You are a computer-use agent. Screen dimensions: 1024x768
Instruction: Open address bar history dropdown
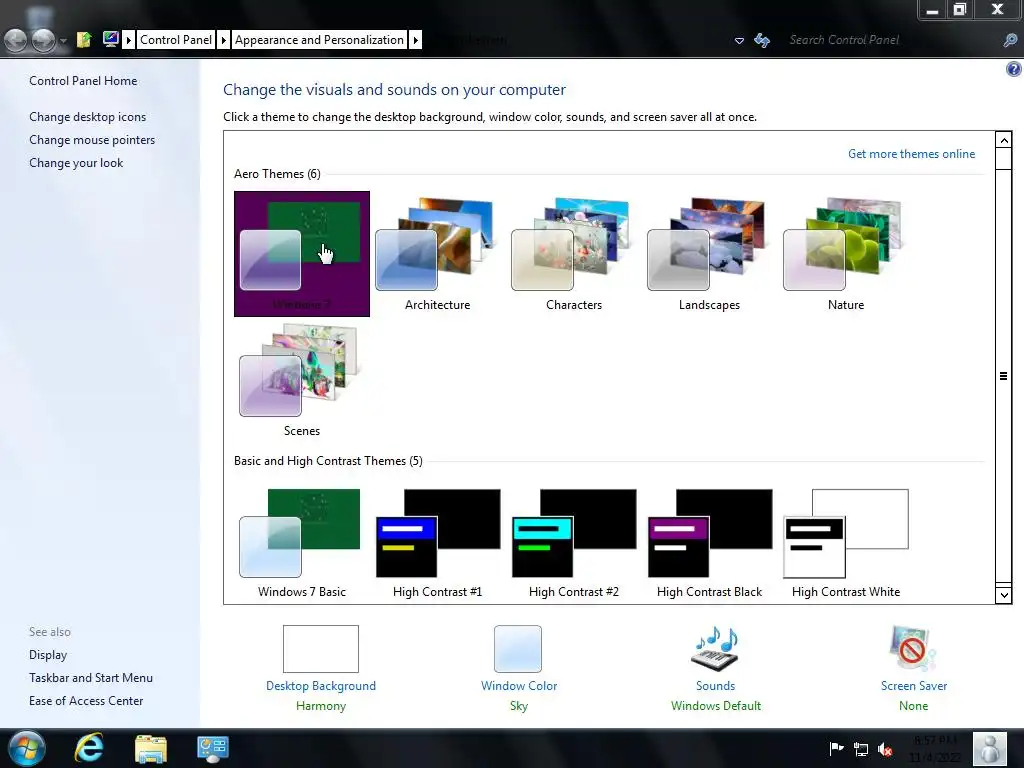739,40
